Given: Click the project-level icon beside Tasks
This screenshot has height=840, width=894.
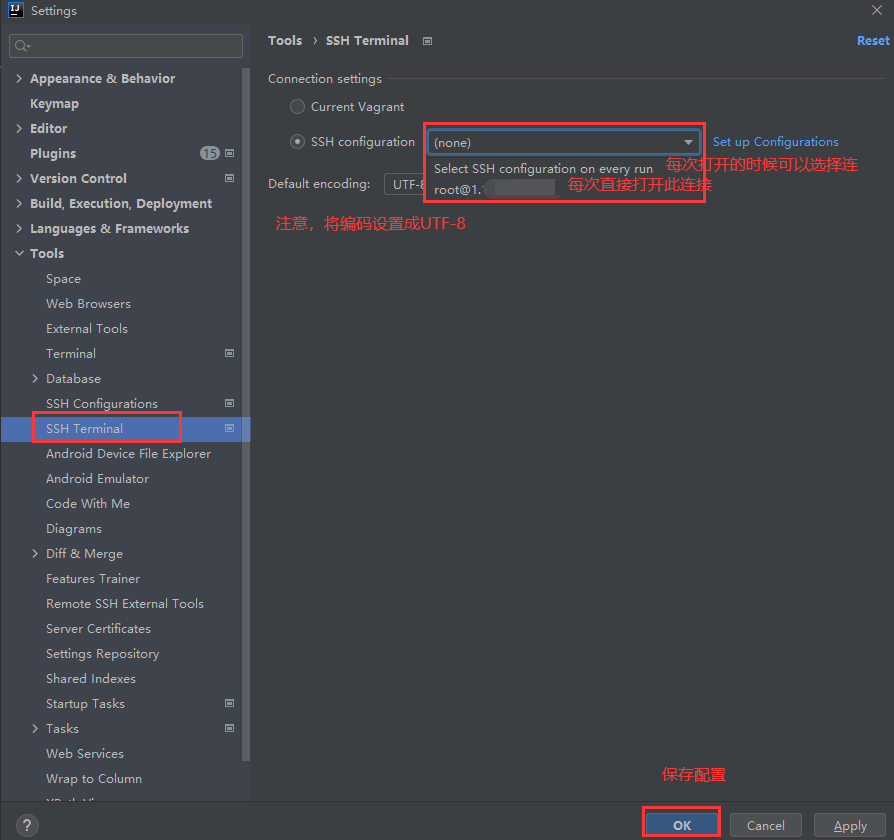Looking at the screenshot, I should point(229,728).
